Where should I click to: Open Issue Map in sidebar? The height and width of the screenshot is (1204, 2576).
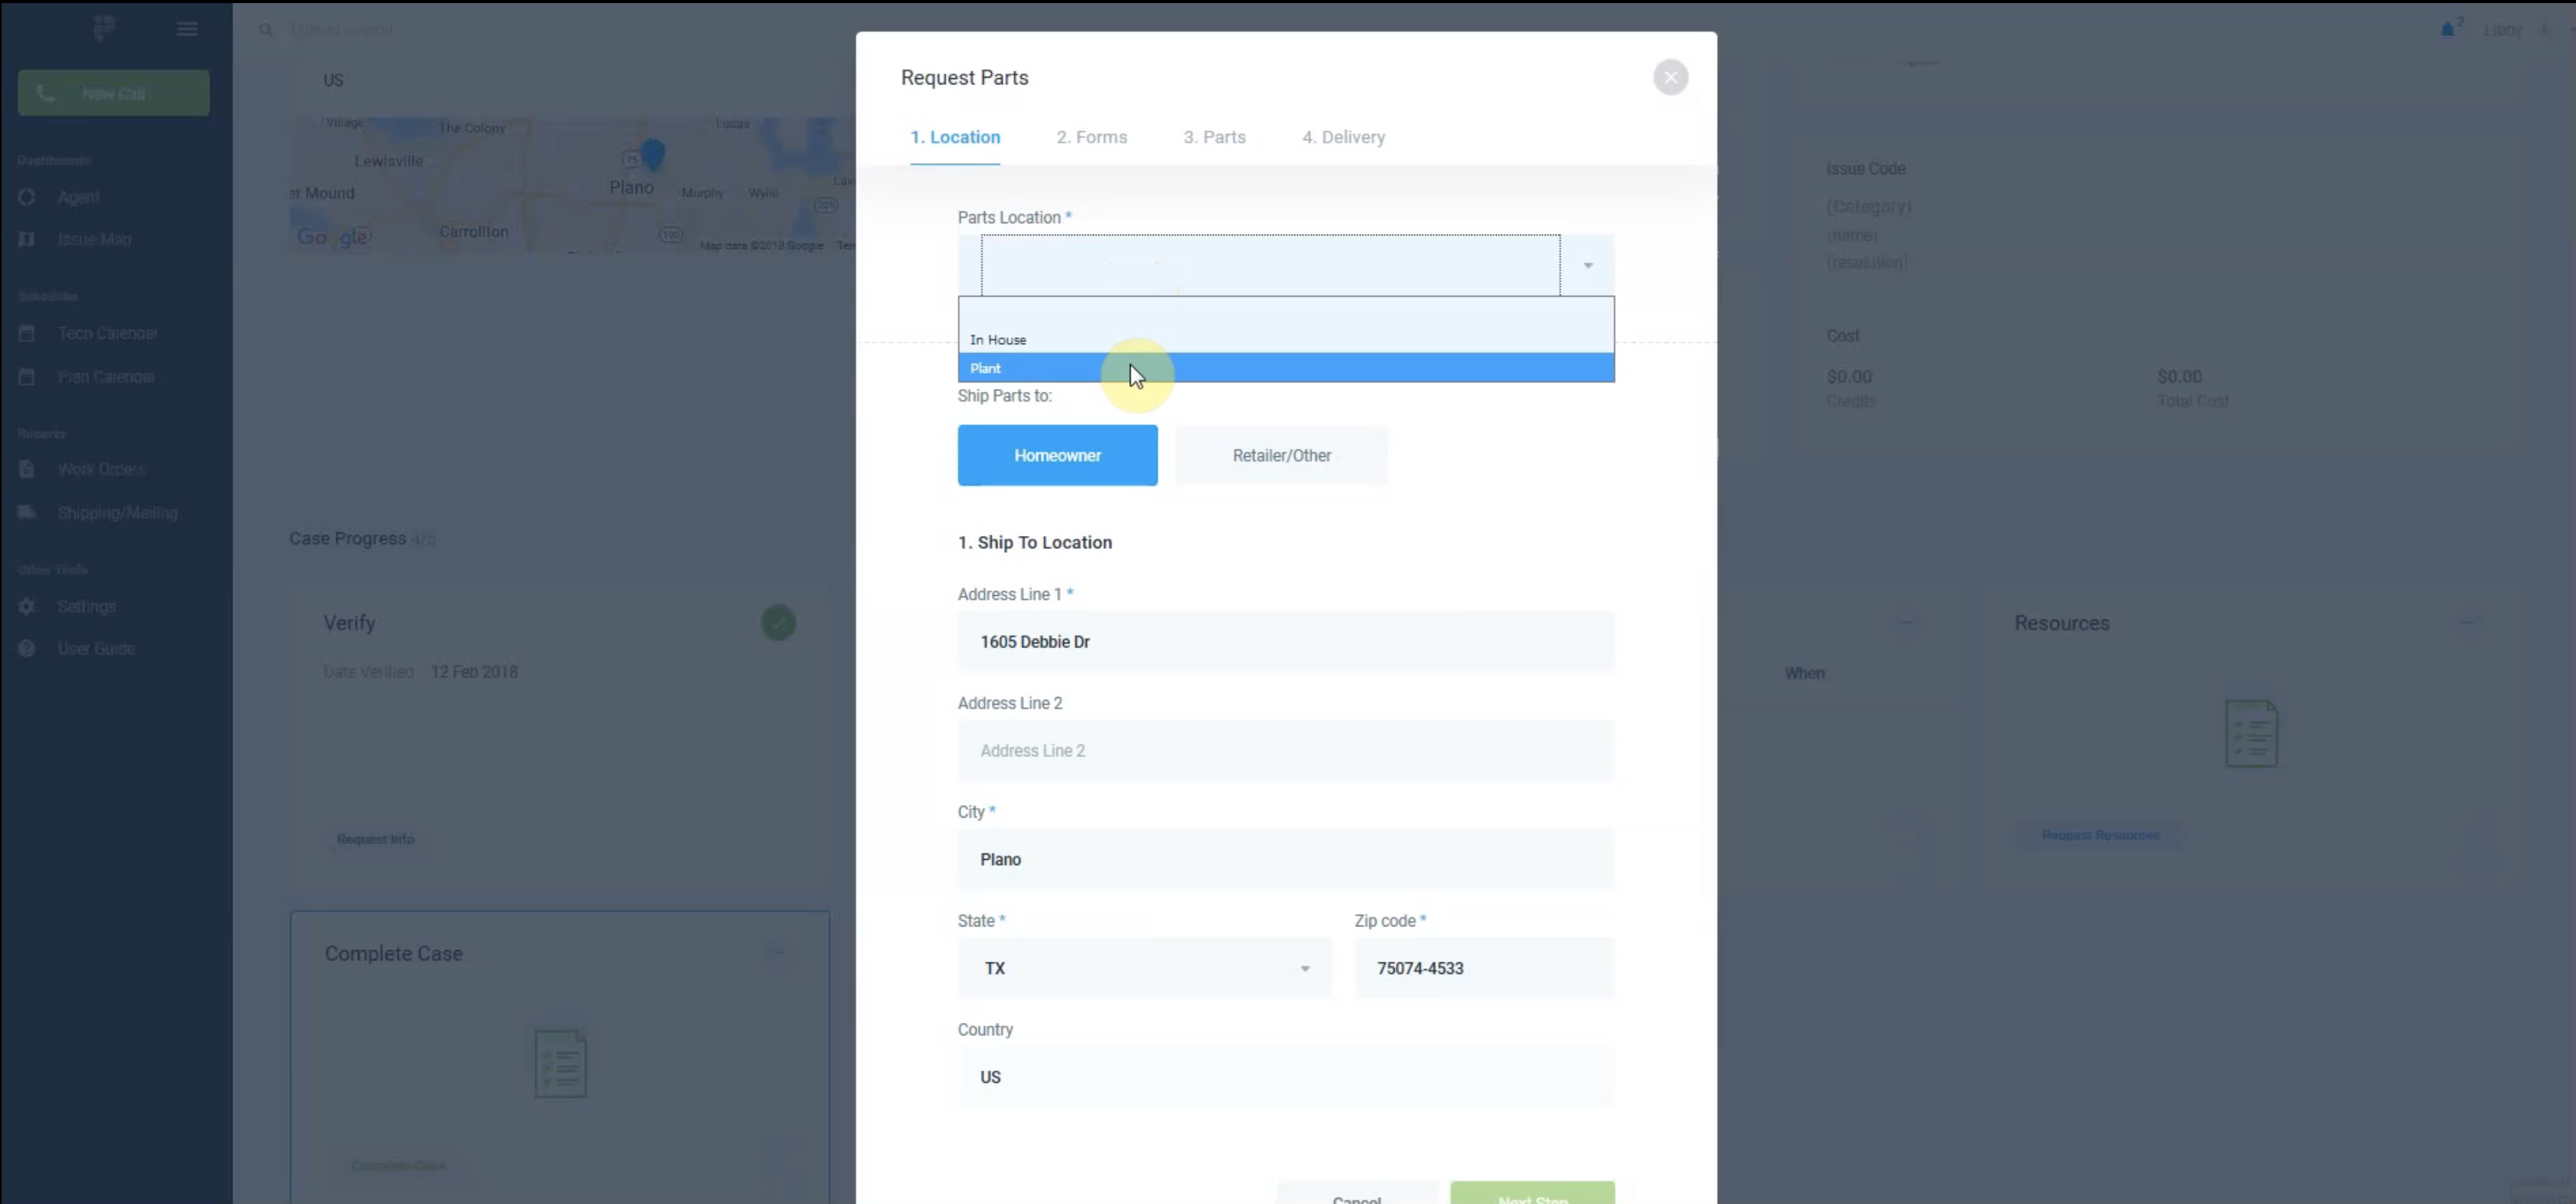(x=94, y=239)
